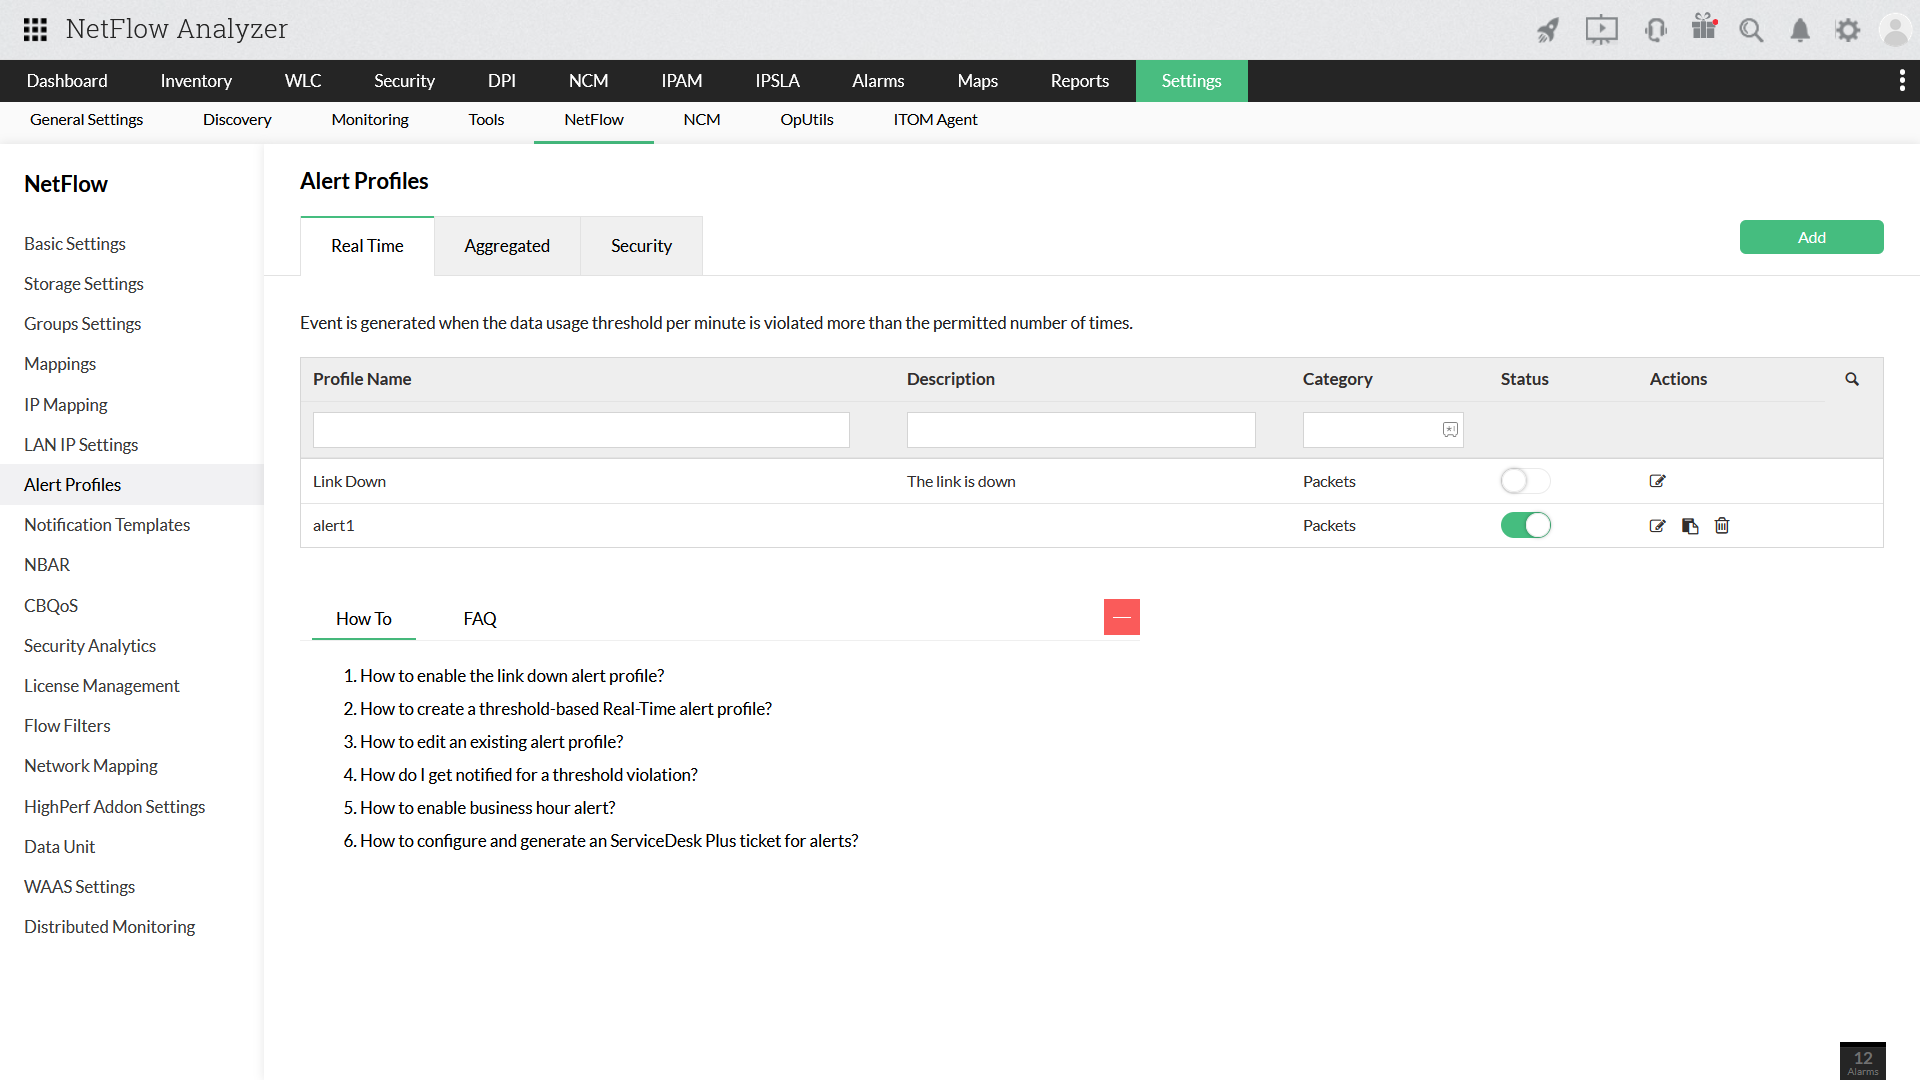Viewport: 1920px width, 1080px height.
Task: Disable the alert1 status toggle
Action: [x=1525, y=525]
